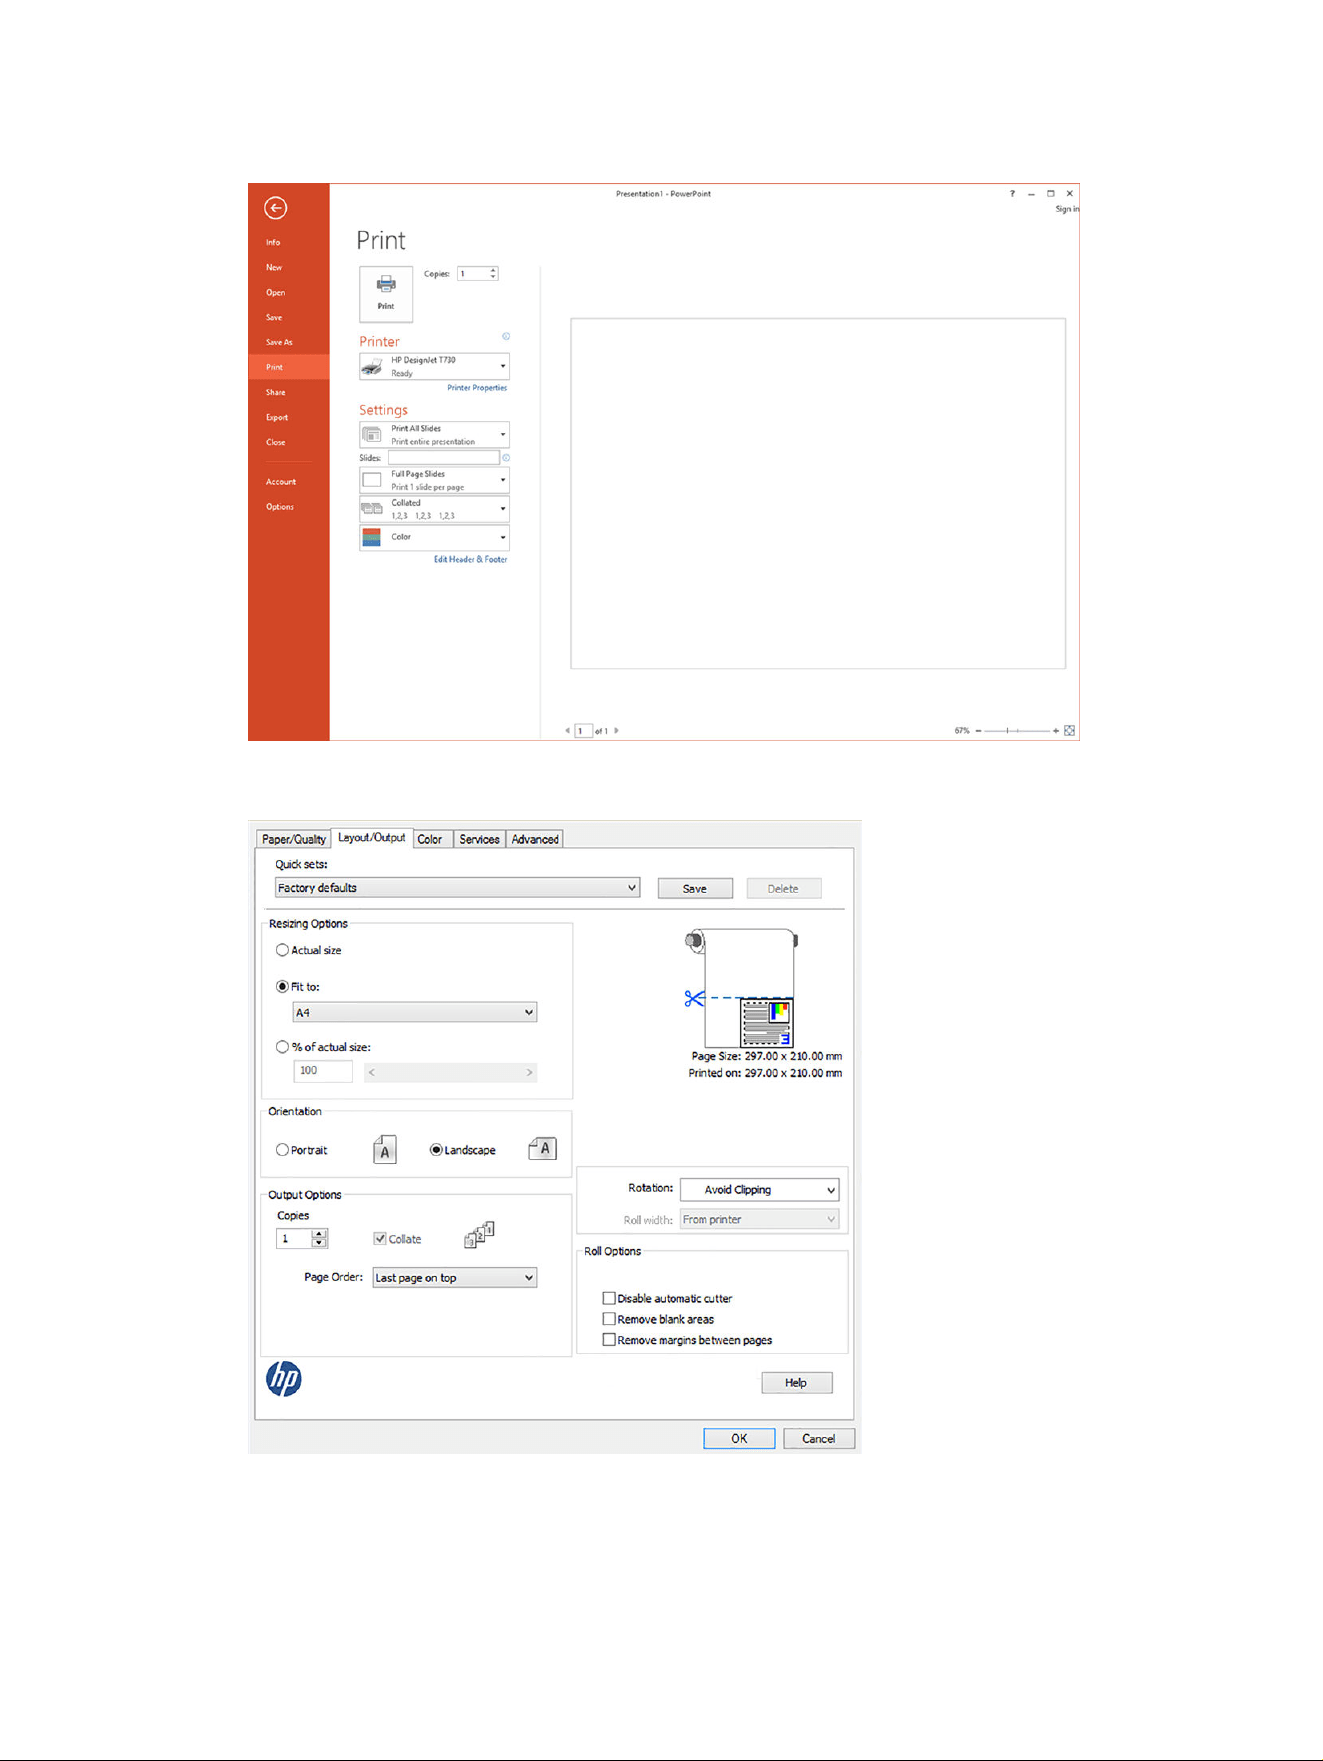Open Fit to A4 paper size dropdown
The image size is (1323, 1761).
coord(415,1013)
